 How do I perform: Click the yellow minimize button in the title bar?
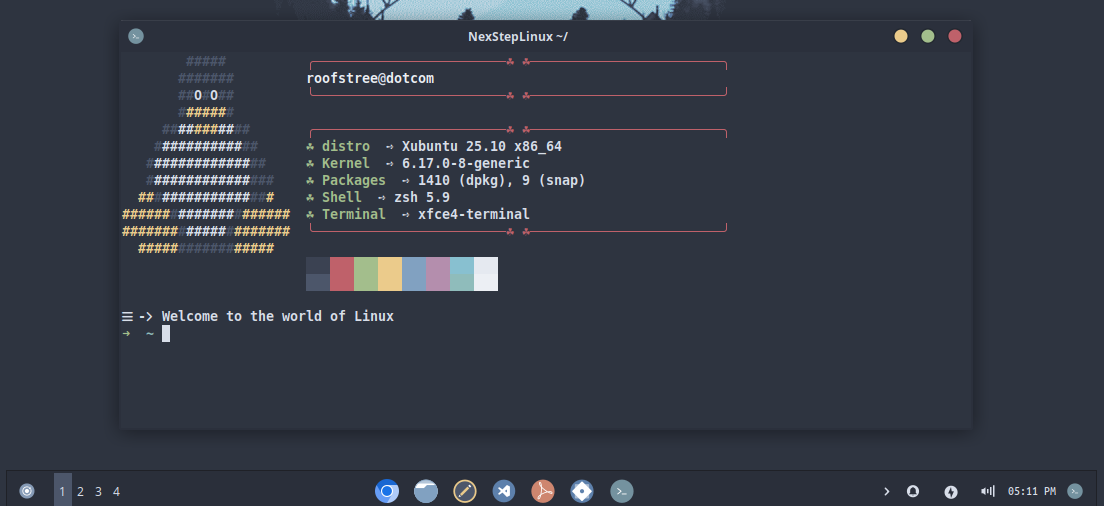(x=901, y=36)
